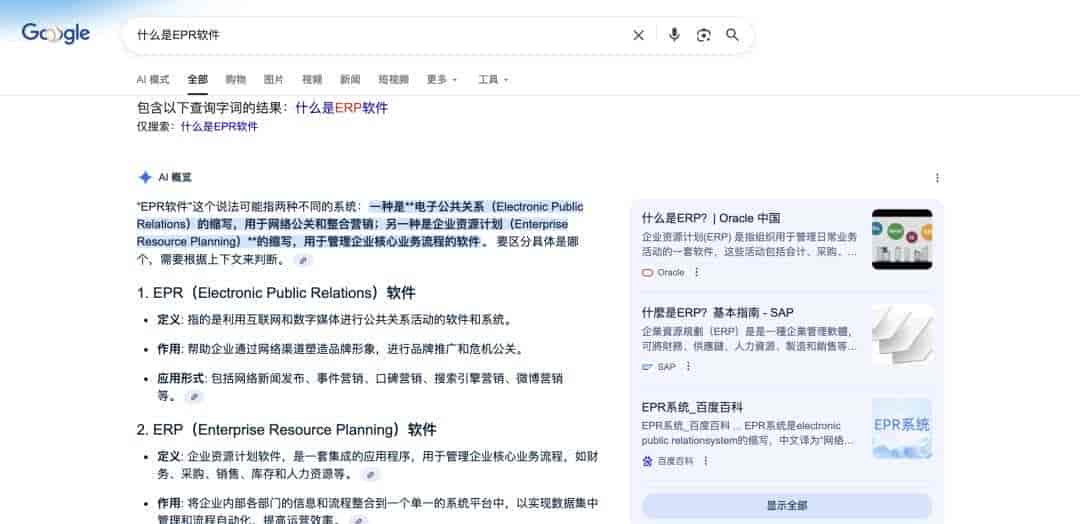The width and height of the screenshot is (1080, 524).
Task: Click the Oracle snippet 企业资源计划(ERP) description
Action: (x=749, y=244)
